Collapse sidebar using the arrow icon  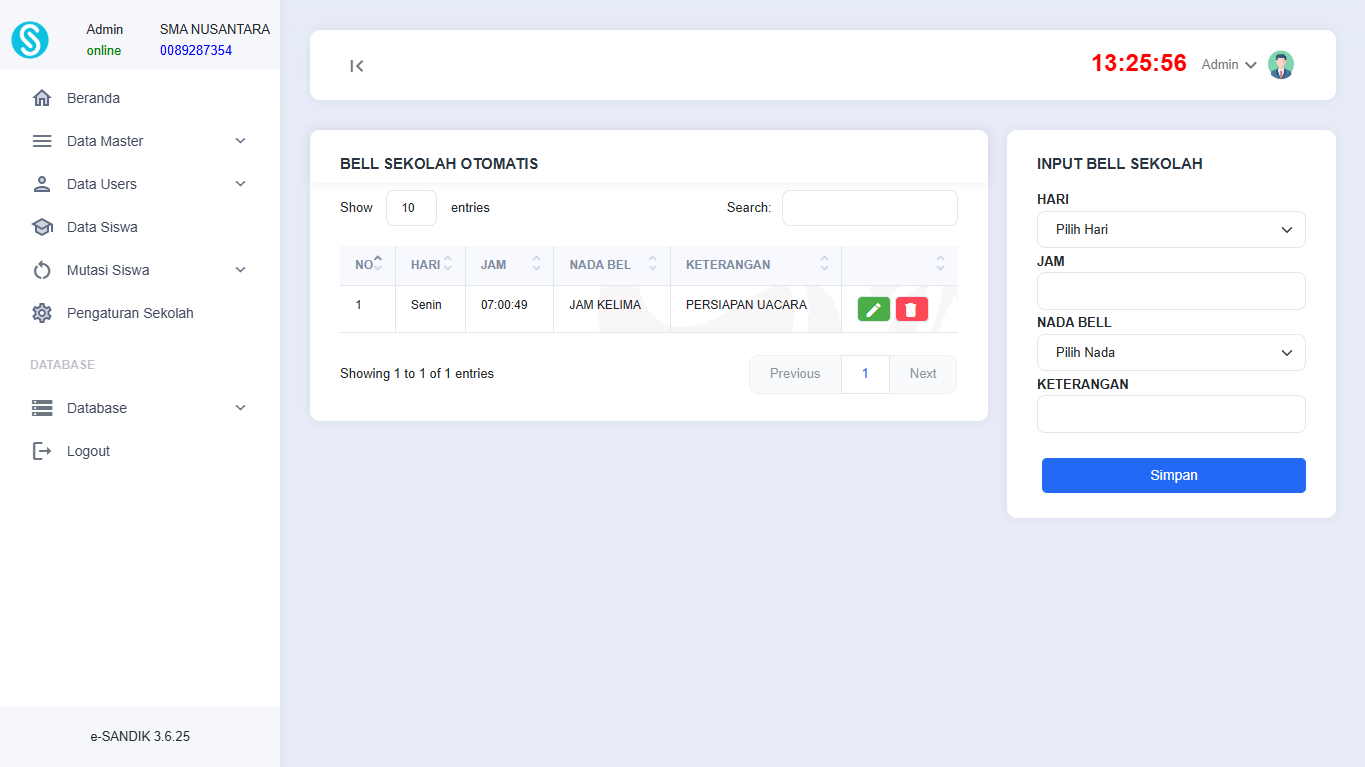tap(357, 66)
